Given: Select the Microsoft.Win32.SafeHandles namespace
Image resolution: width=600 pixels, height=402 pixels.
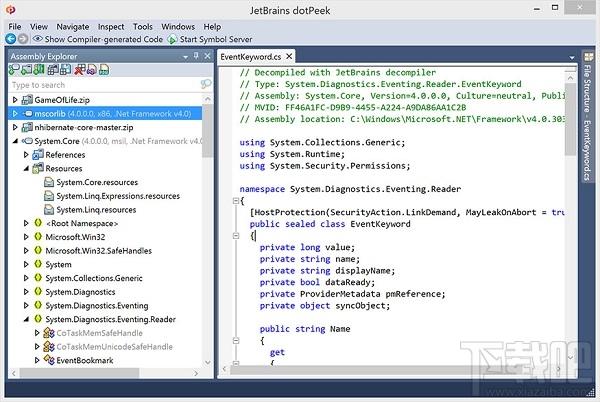Looking at the screenshot, I should pyautogui.click(x=99, y=251).
